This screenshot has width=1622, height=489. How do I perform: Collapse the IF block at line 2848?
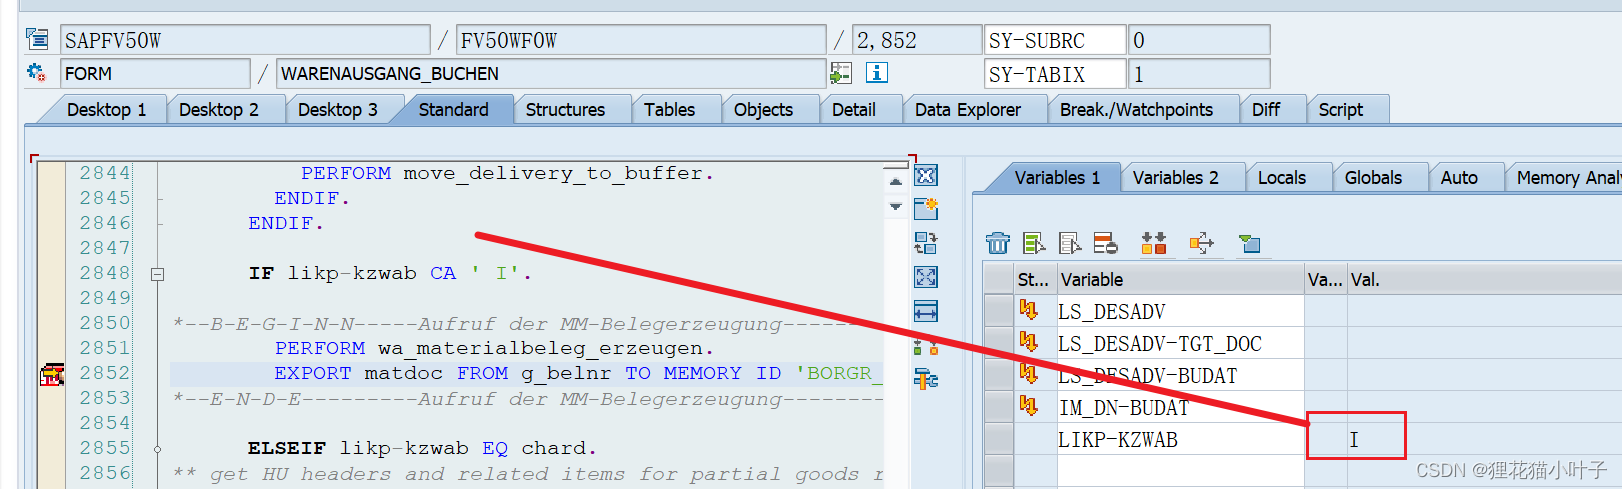pyautogui.click(x=157, y=273)
